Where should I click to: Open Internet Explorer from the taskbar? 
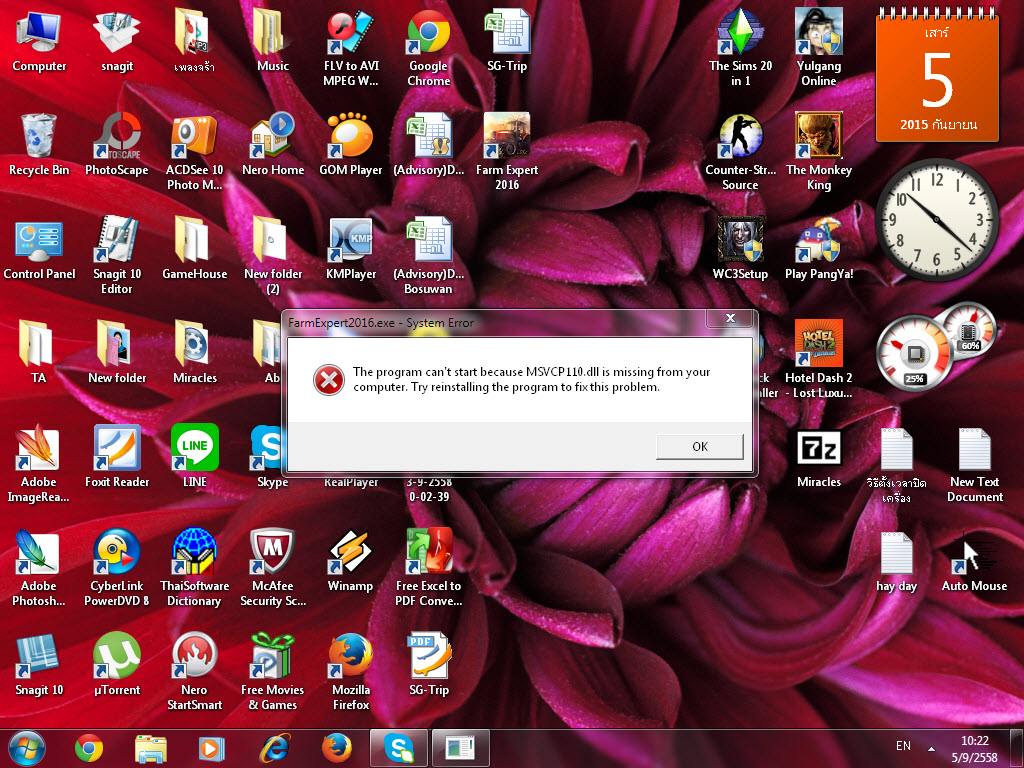point(274,747)
